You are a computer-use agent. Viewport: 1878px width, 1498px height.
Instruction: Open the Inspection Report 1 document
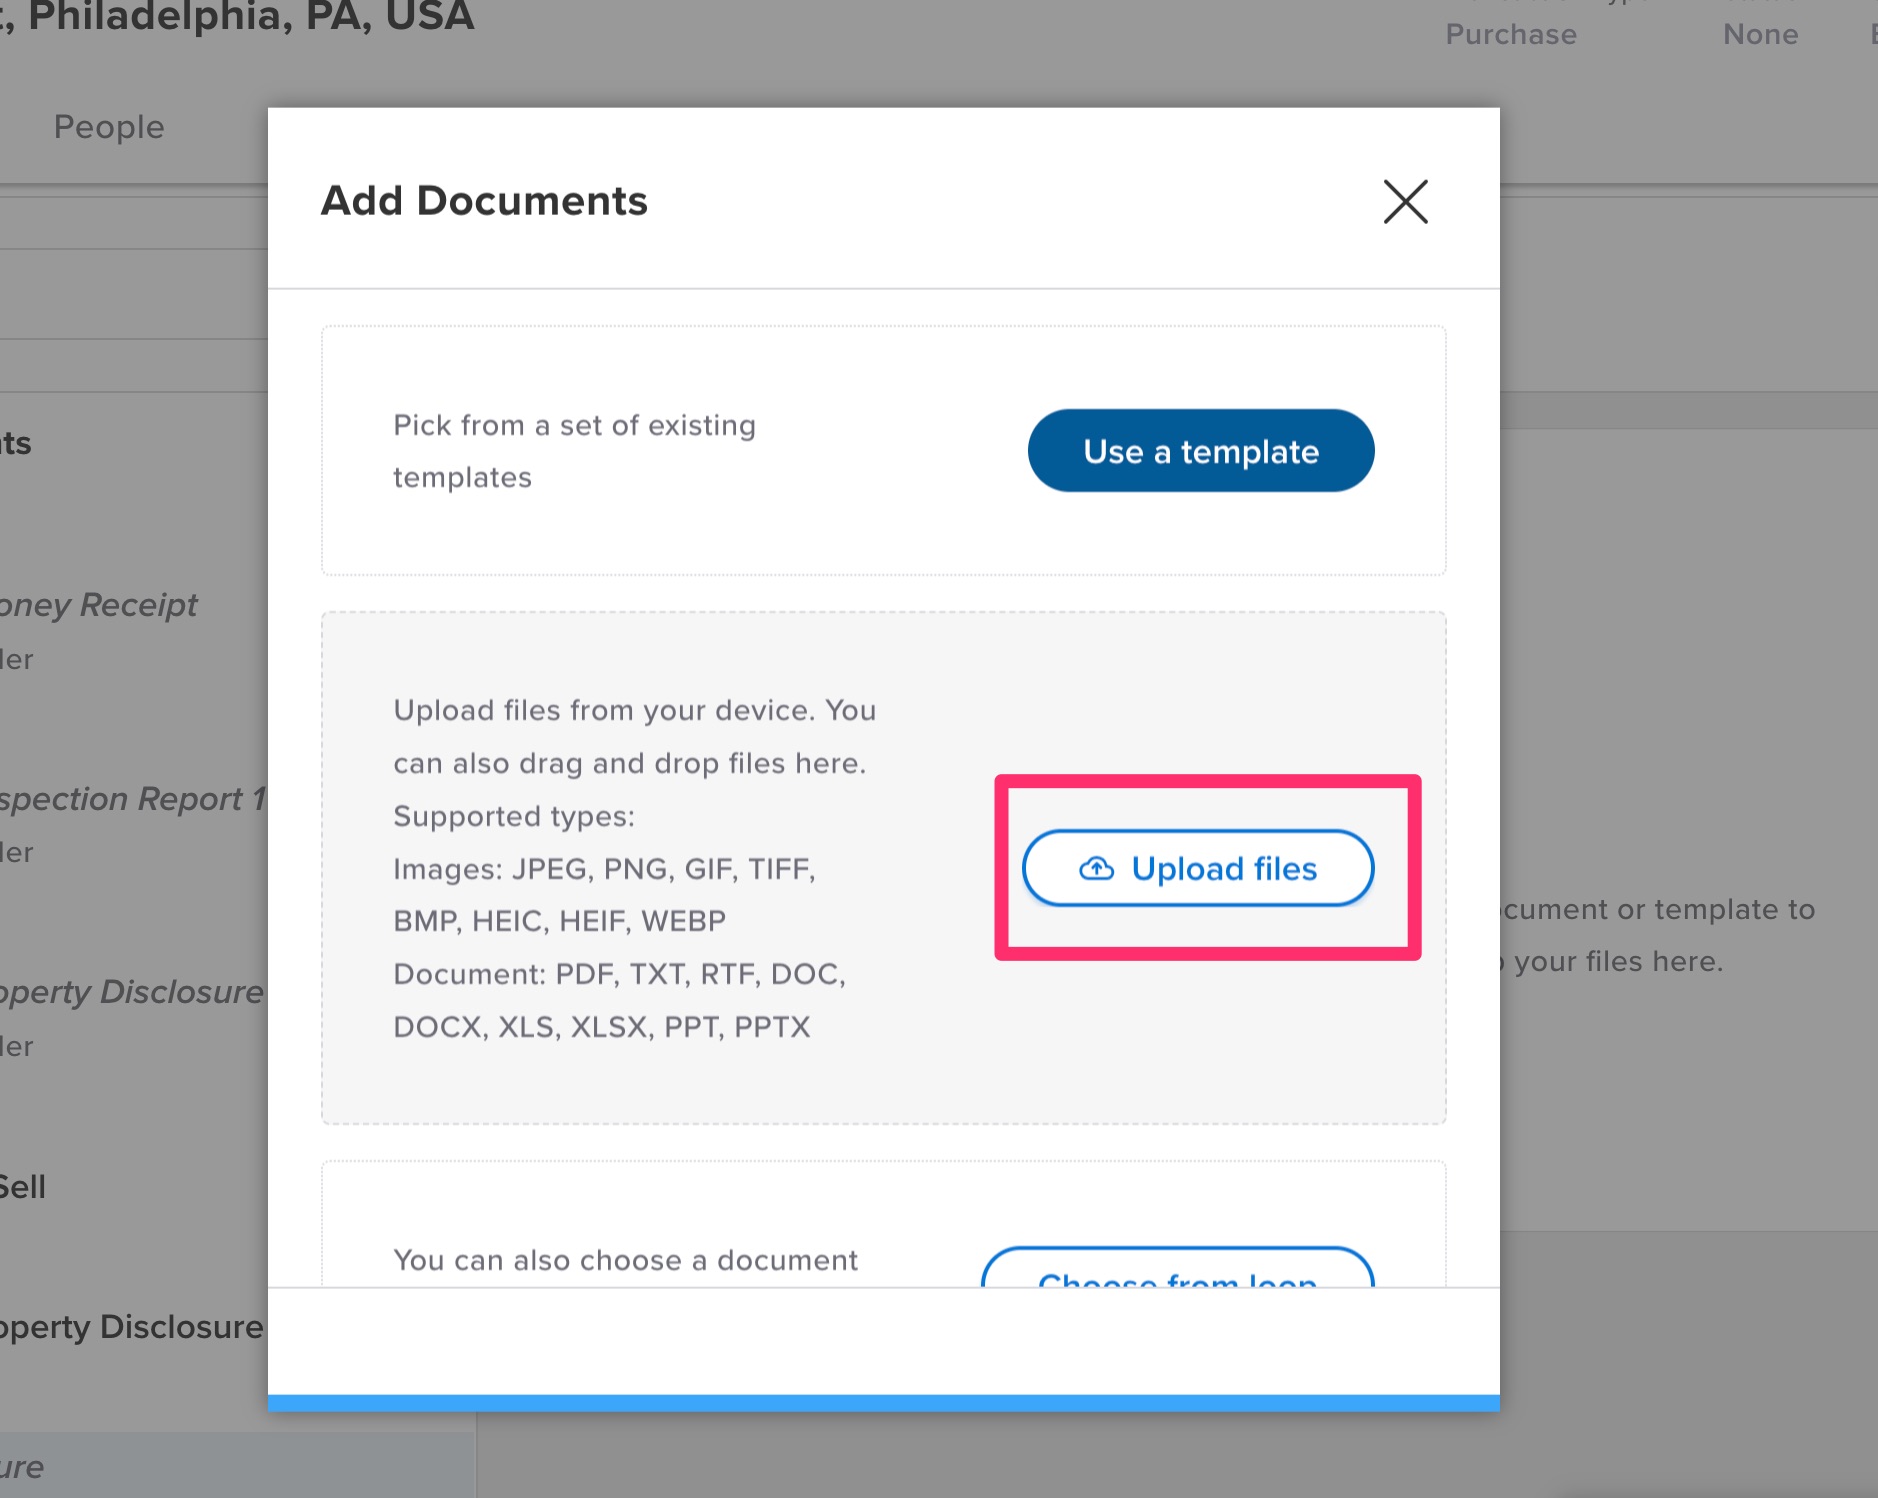coord(131,798)
